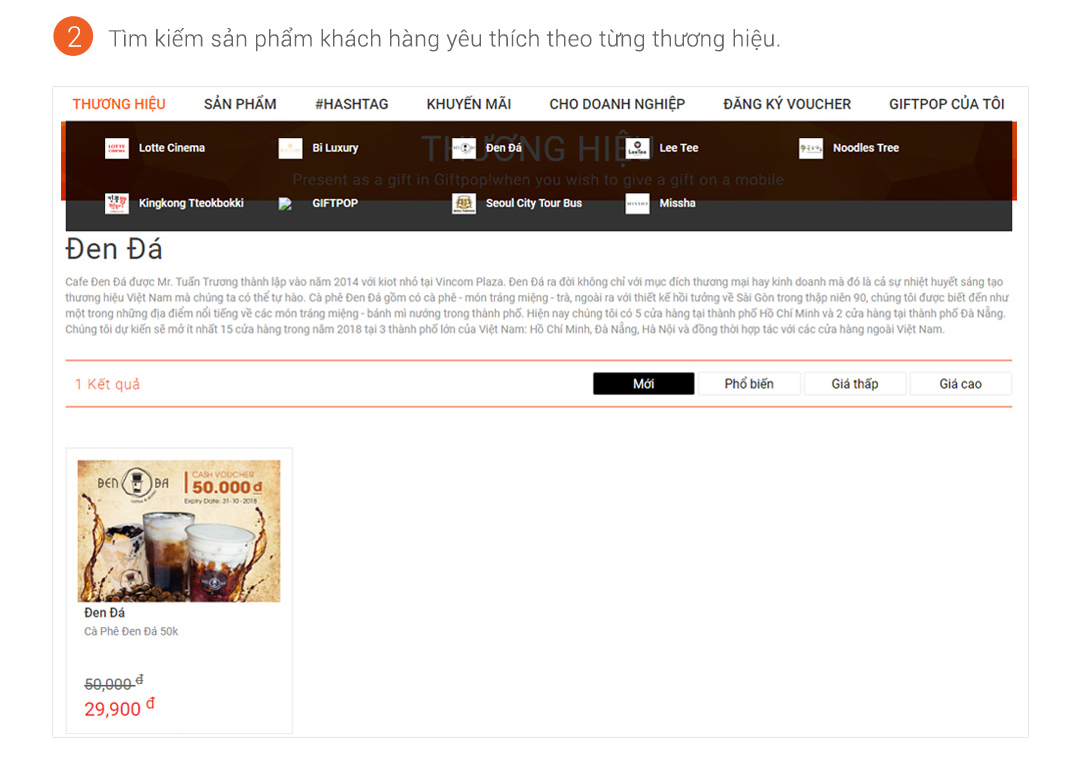The image size is (1080, 759).
Task: Select Lotte Cinema brand name
Action: (x=172, y=147)
